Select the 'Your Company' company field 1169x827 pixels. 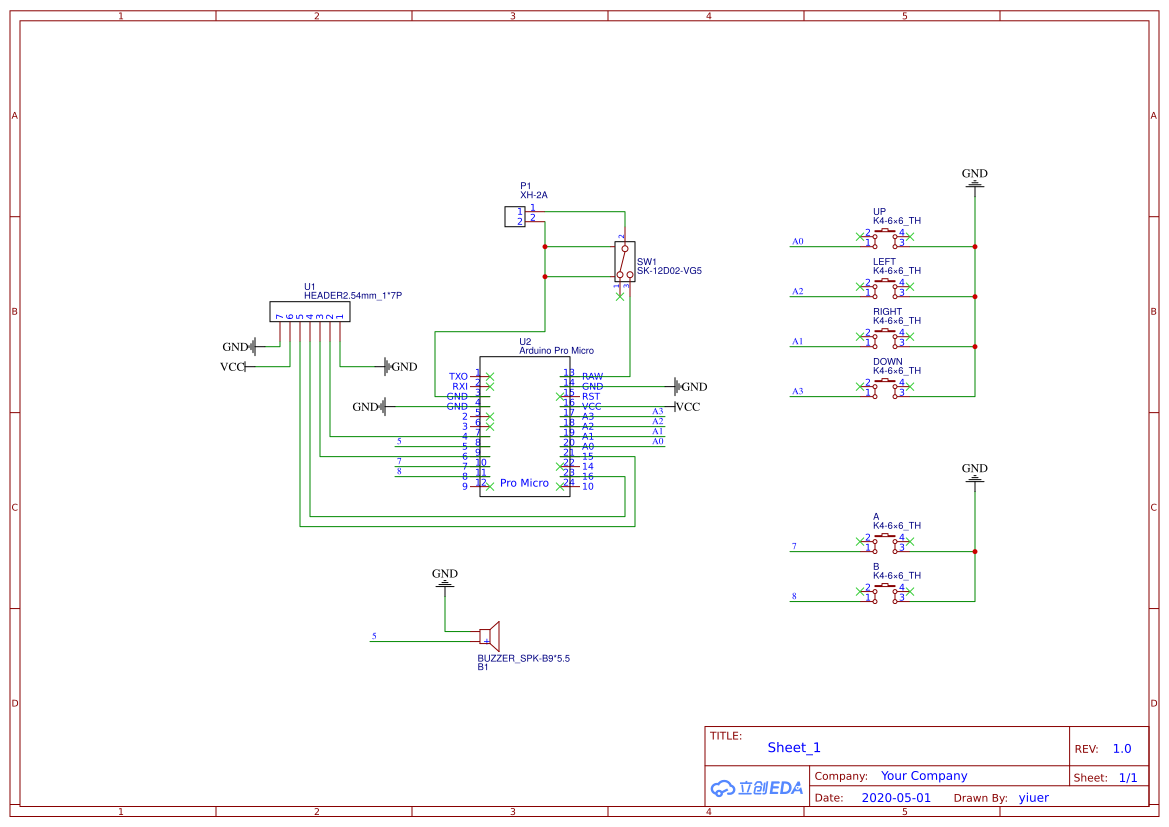click(x=924, y=776)
